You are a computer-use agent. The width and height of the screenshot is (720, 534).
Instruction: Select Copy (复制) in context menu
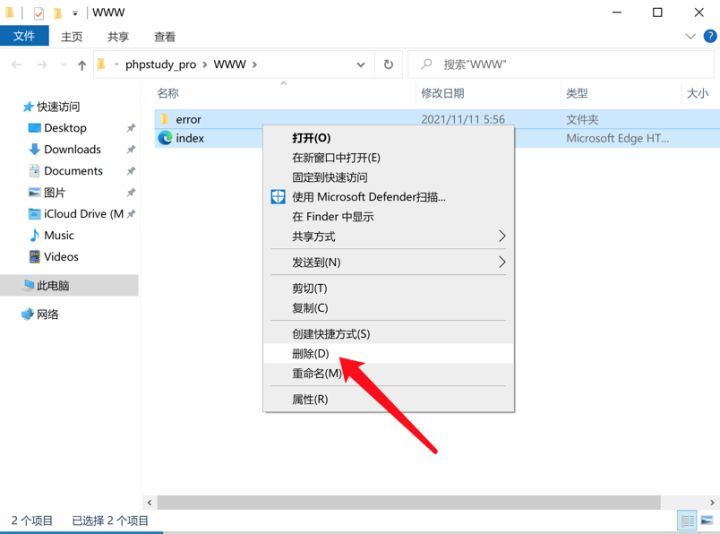pos(388,308)
